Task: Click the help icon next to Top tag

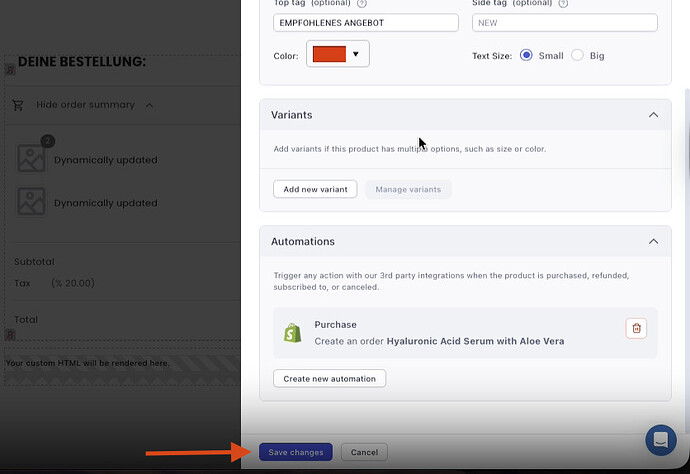Action: click(362, 4)
